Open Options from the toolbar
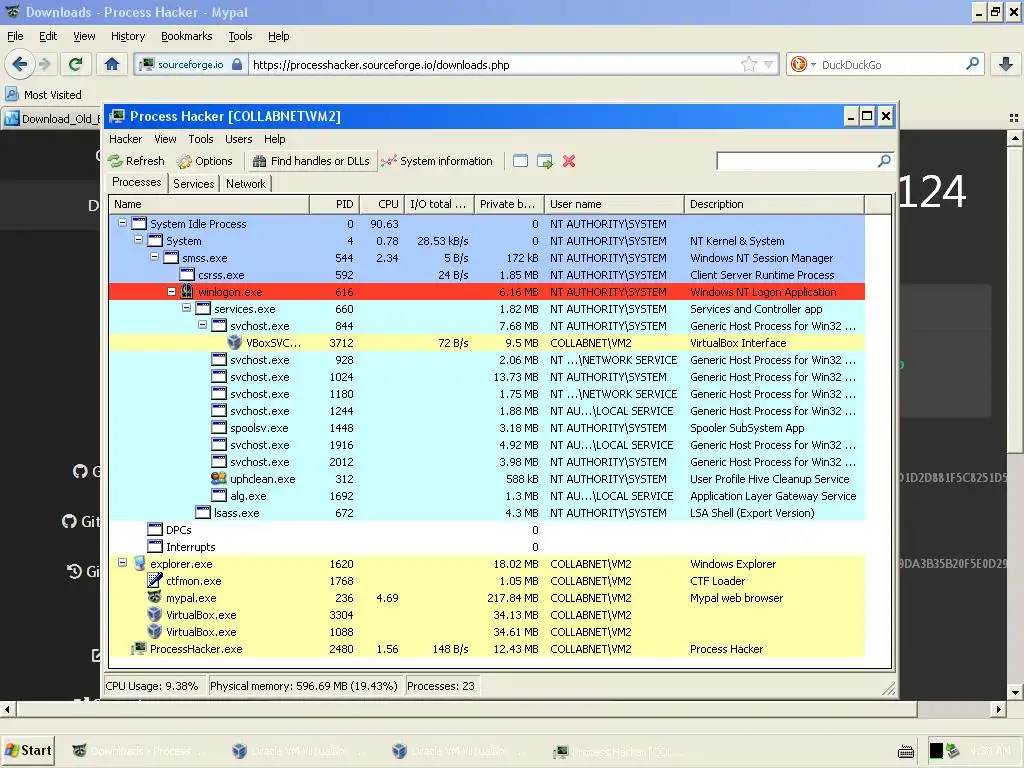1024x768 pixels. click(204, 161)
